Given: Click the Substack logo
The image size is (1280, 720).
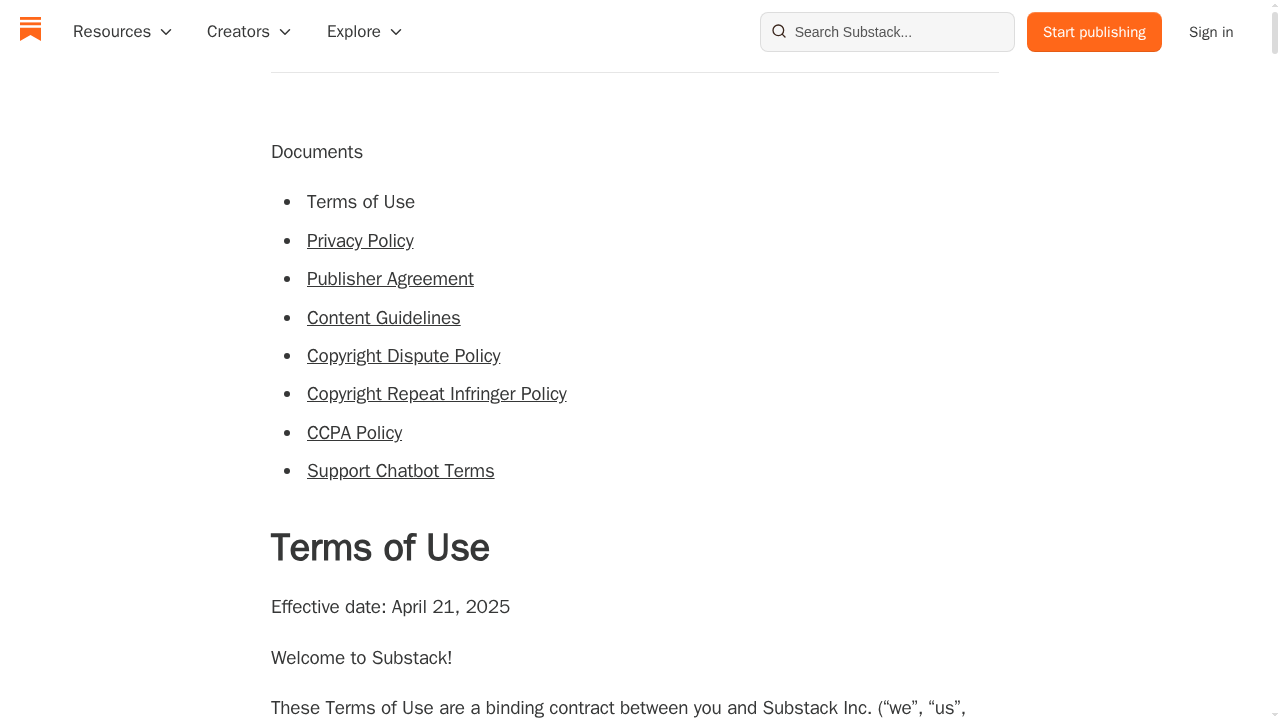Looking at the screenshot, I should 30,30.
